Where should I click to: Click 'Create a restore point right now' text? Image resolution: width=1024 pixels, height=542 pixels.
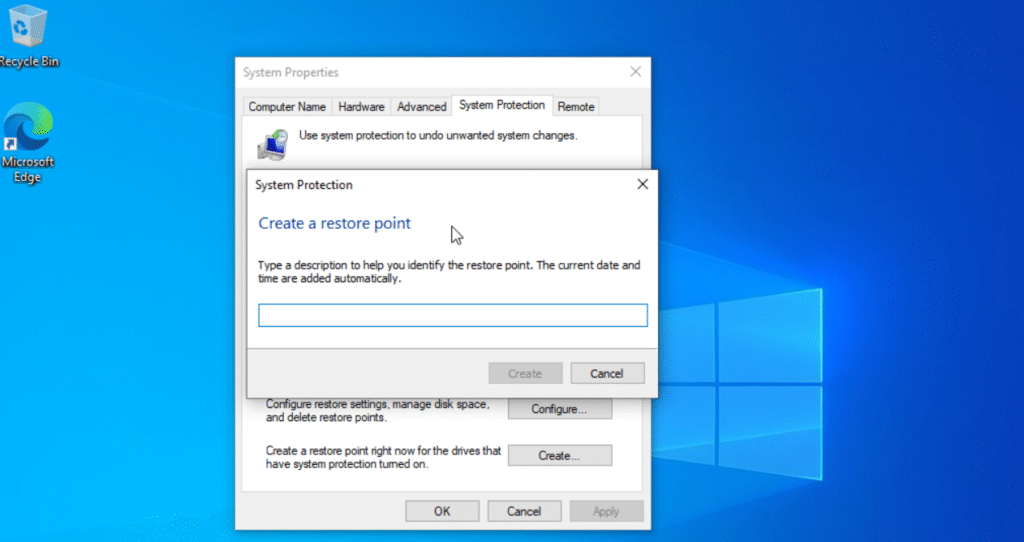click(x=383, y=457)
